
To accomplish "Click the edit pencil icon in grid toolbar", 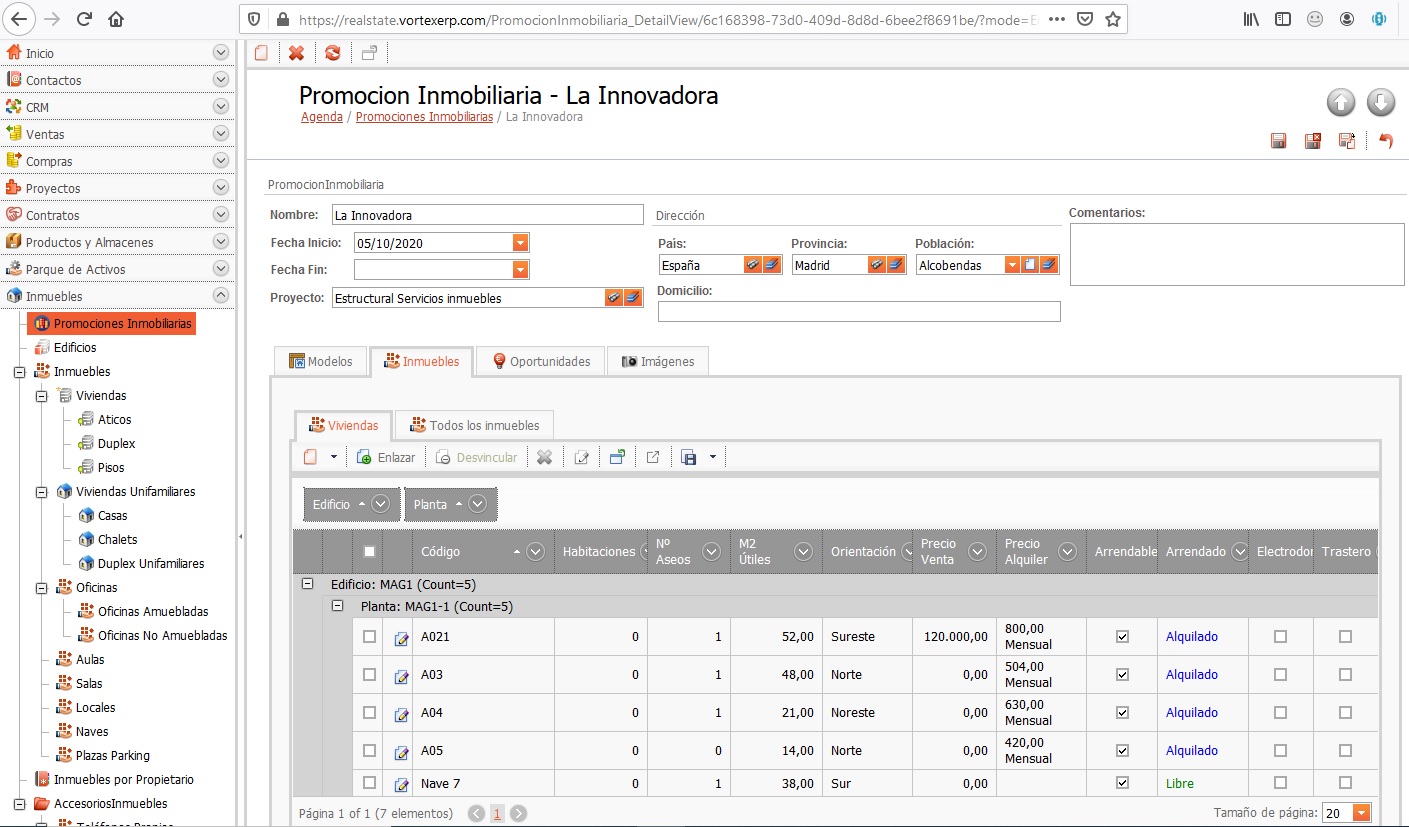I will 581,457.
